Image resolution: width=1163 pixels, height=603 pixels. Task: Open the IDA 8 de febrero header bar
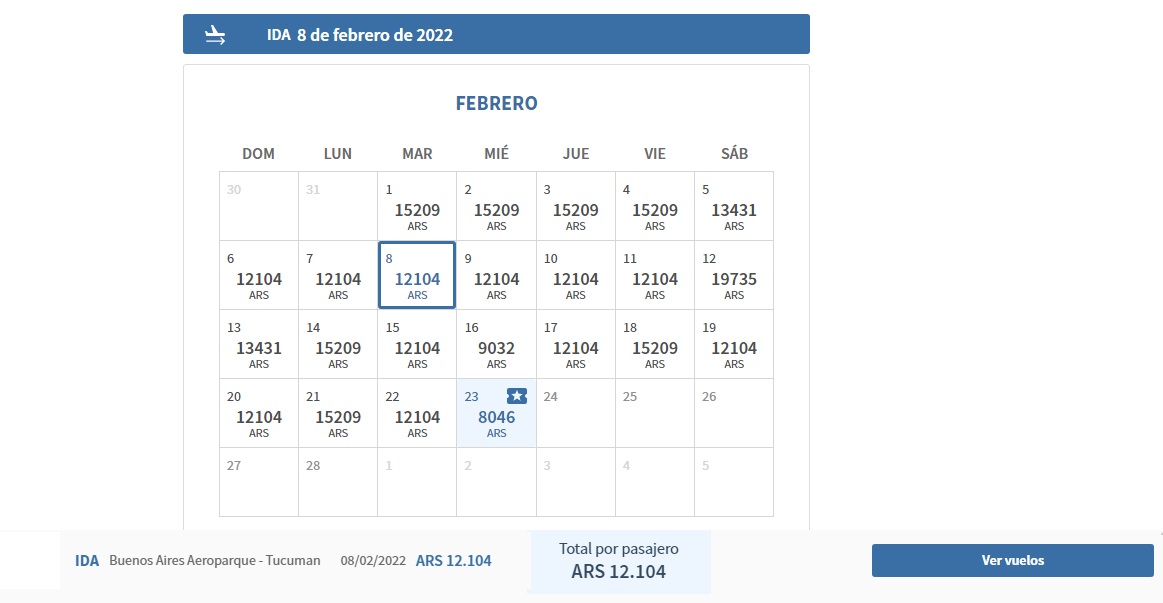point(496,34)
